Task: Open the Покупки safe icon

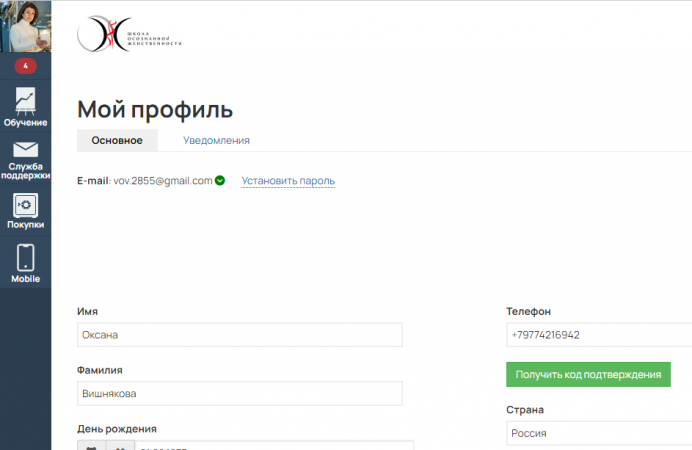Action: [26, 205]
